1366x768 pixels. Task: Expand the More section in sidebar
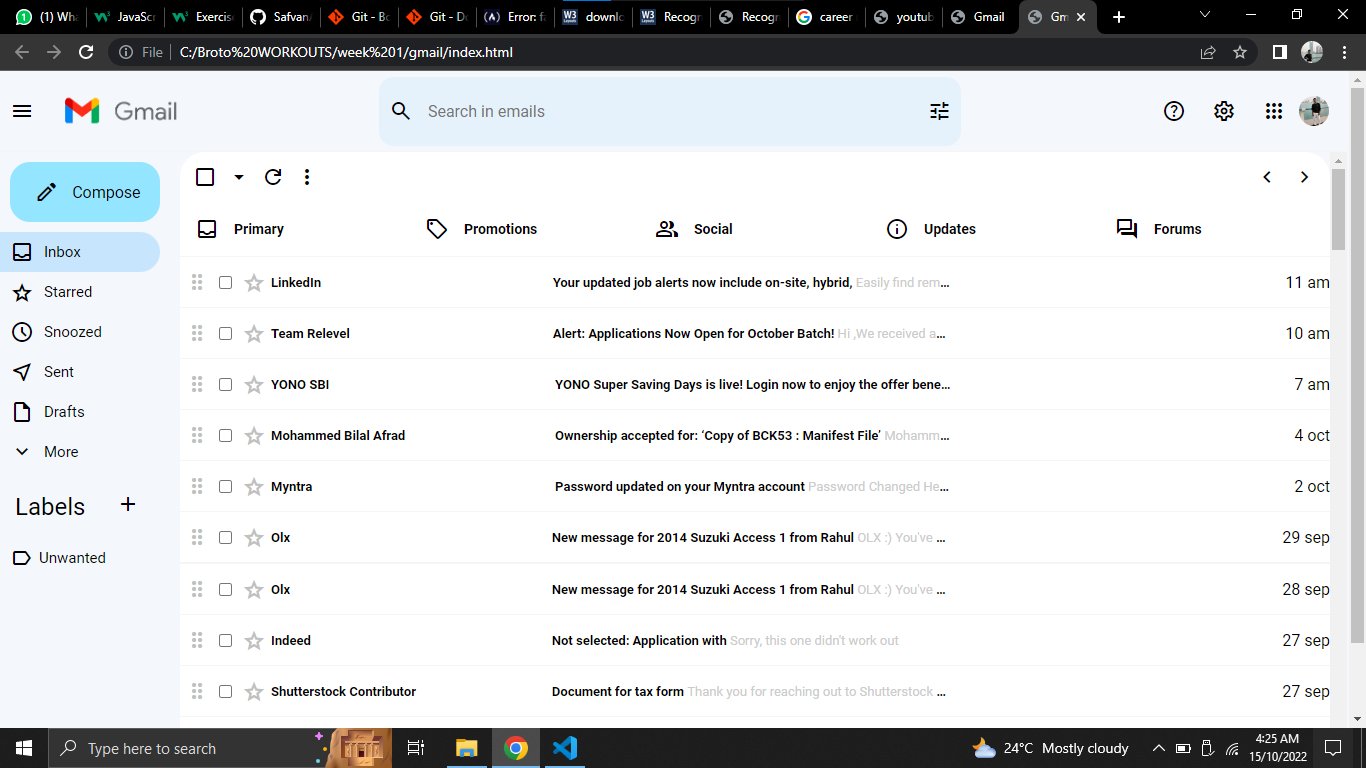[x=60, y=452]
